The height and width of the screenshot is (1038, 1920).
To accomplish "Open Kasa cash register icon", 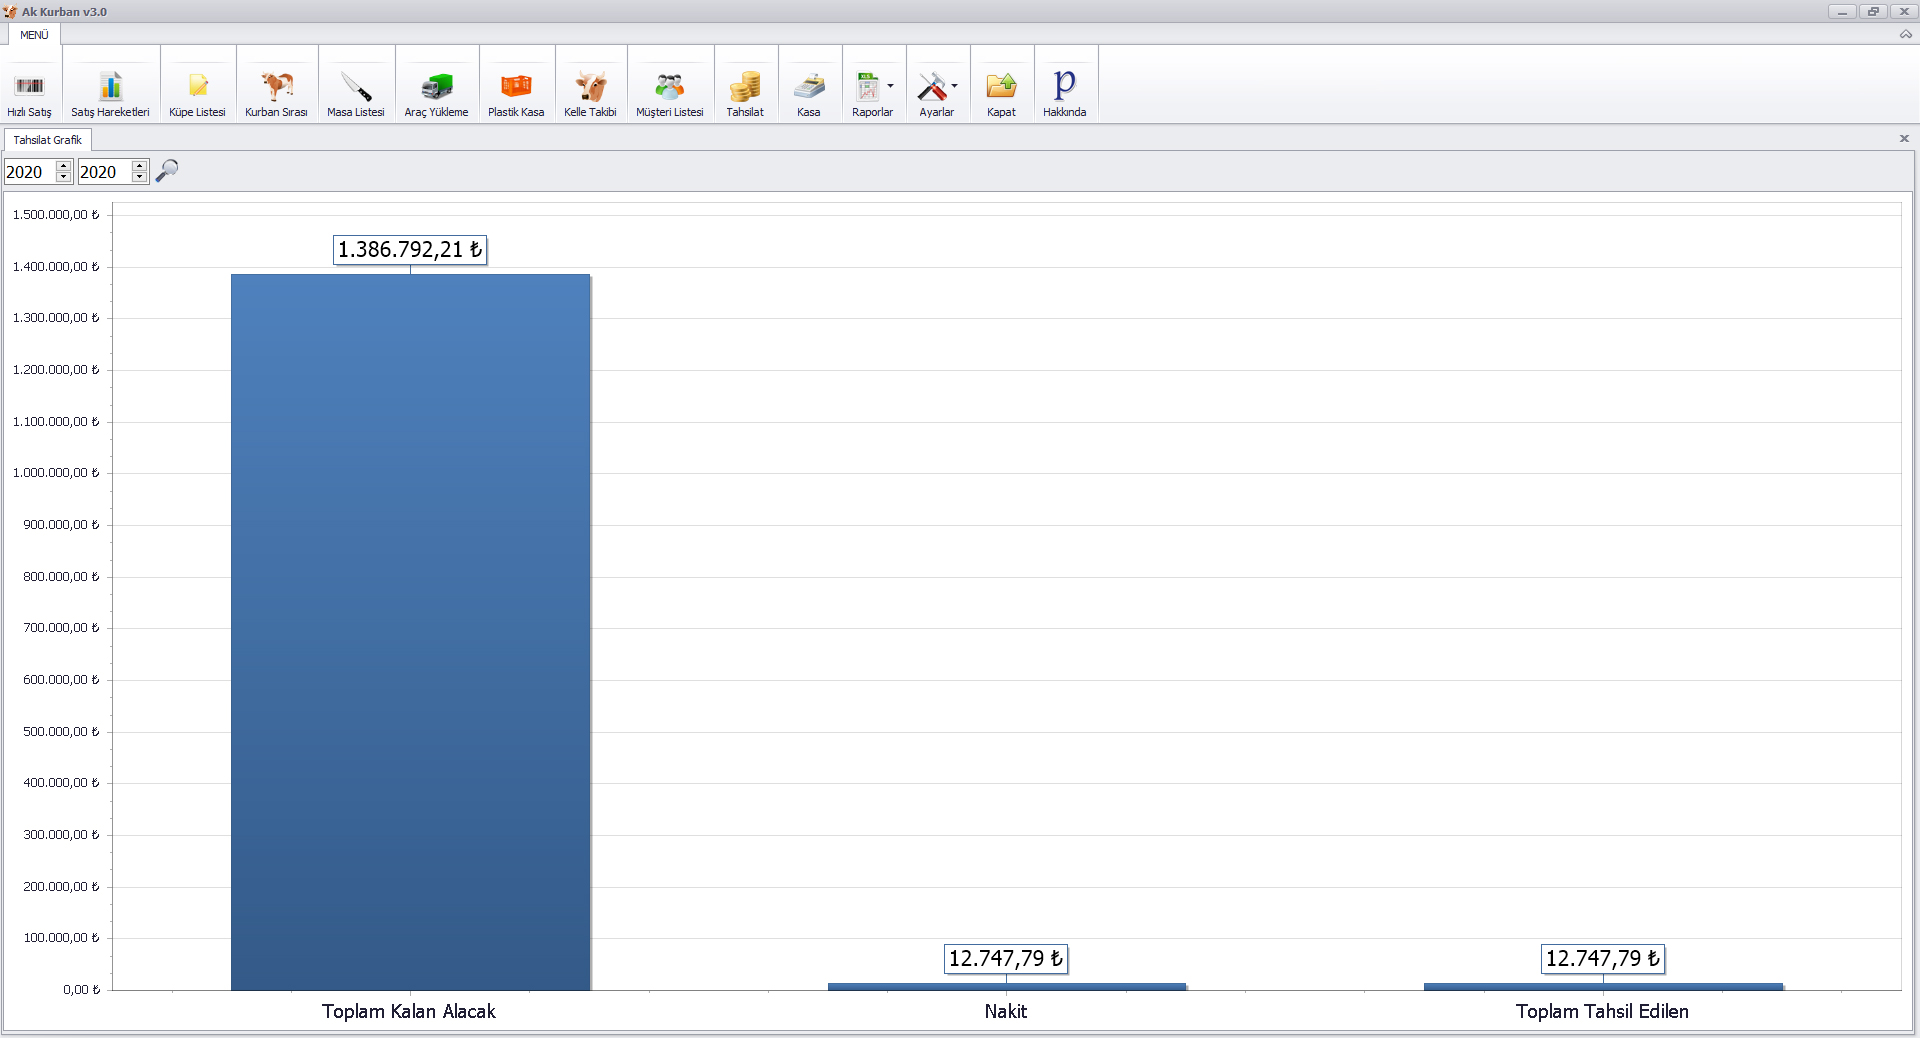I will coord(809,87).
